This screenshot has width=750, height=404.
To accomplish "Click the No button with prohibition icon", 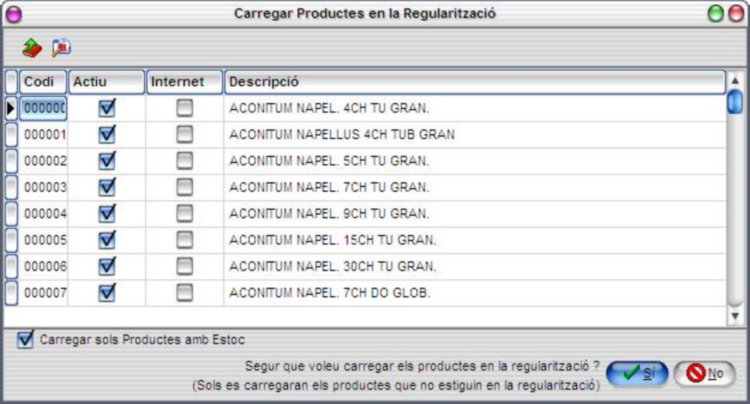I will (704, 373).
